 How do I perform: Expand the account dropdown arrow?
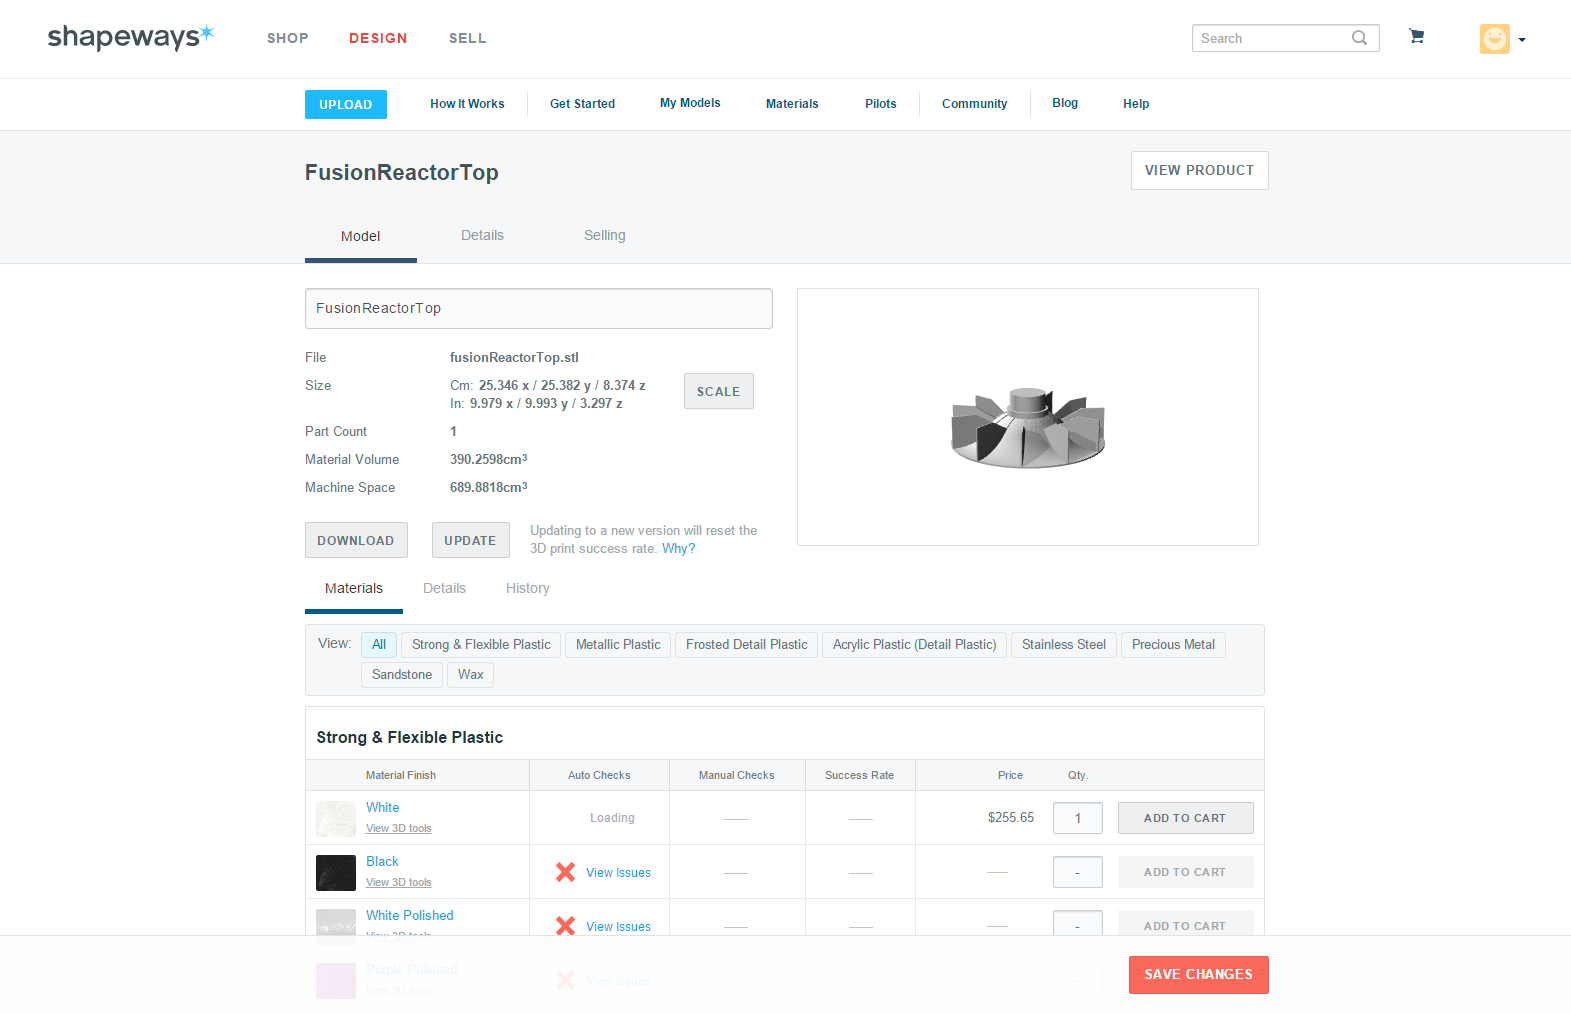[1522, 40]
